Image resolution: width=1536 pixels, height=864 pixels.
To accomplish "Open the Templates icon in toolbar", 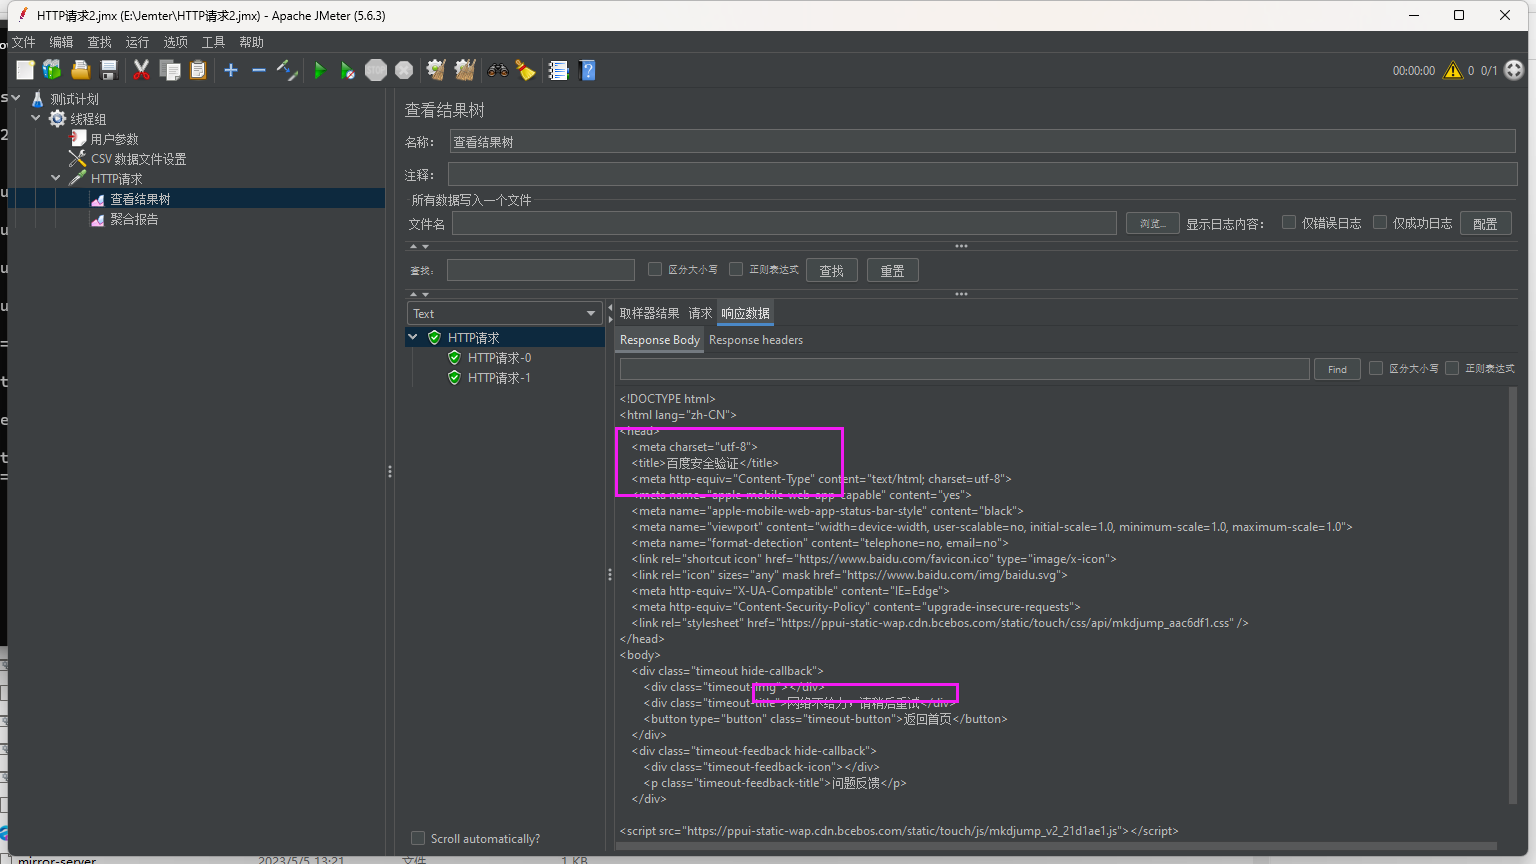I will (52, 70).
